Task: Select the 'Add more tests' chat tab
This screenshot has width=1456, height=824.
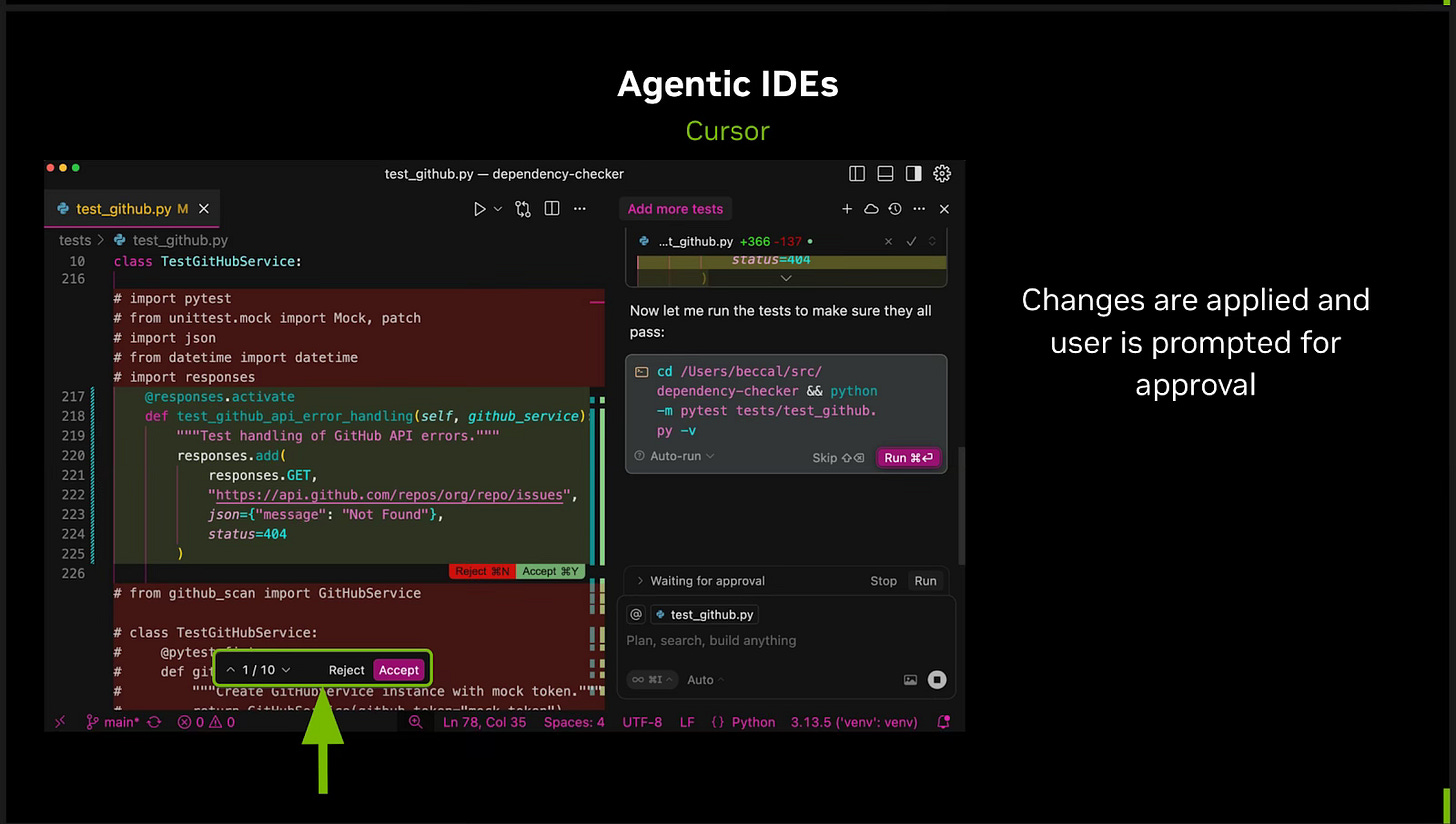Action: point(675,209)
